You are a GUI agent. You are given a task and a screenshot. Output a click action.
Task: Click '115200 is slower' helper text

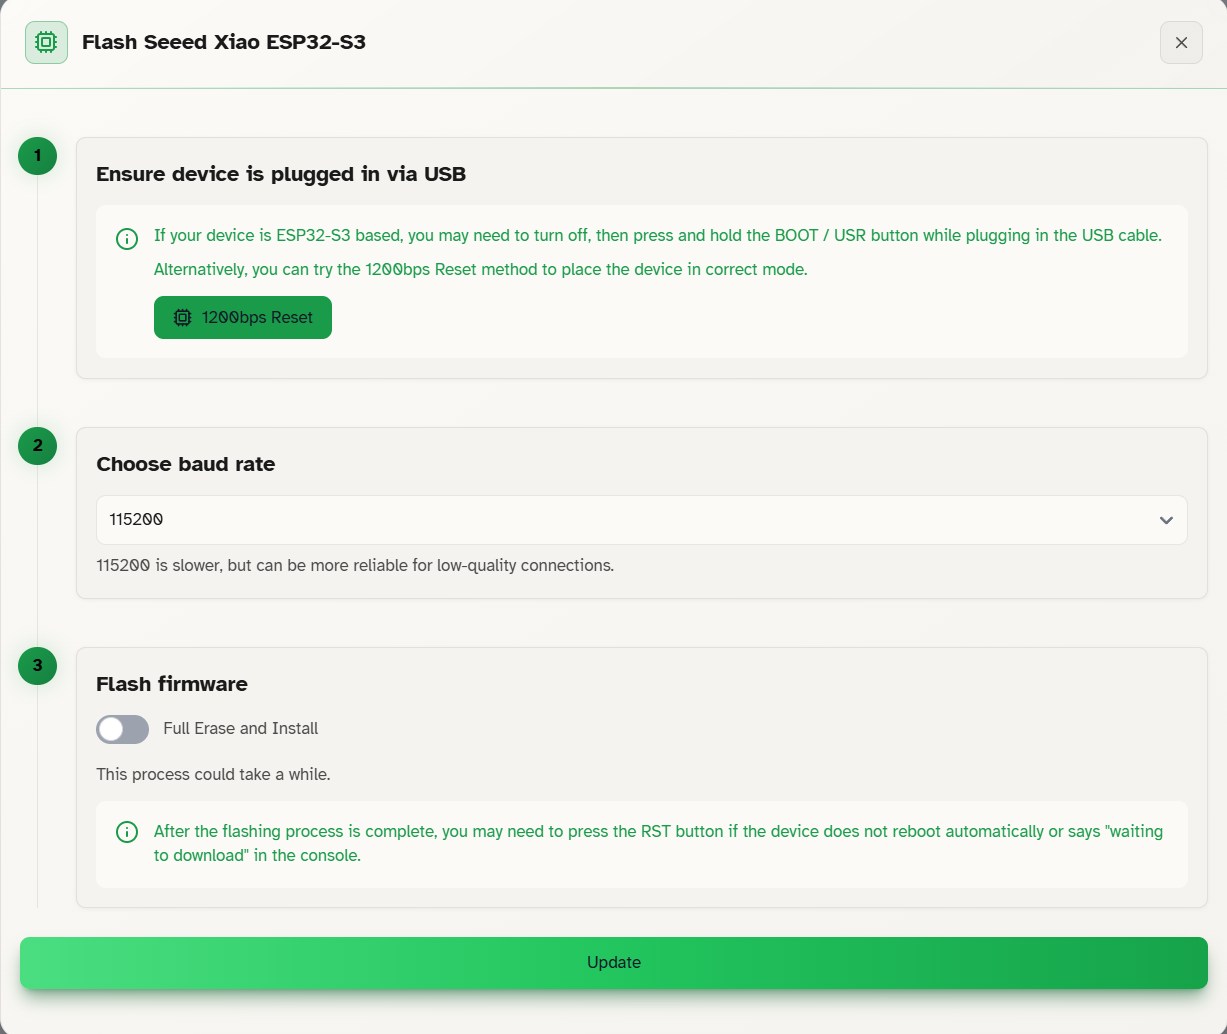click(x=355, y=565)
